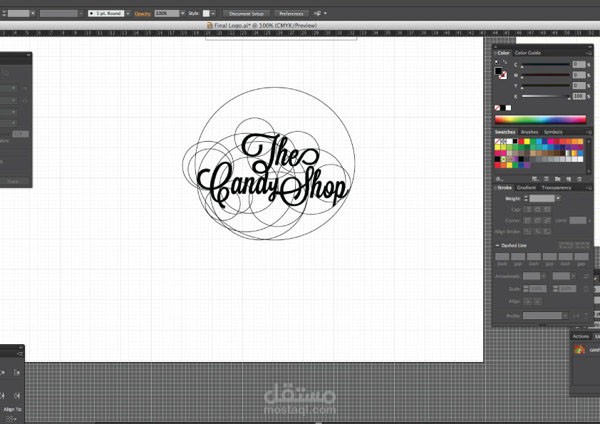Click the arrange icon right of Preferences

[317, 13]
